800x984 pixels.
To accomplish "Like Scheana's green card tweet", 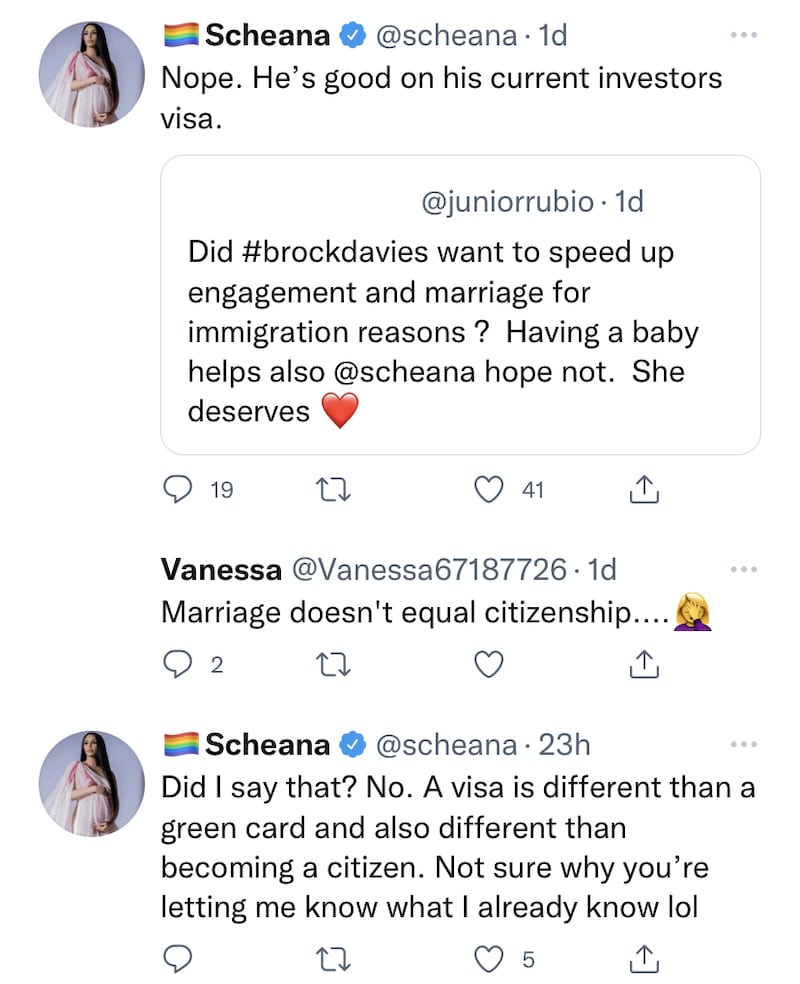I will coord(487,959).
